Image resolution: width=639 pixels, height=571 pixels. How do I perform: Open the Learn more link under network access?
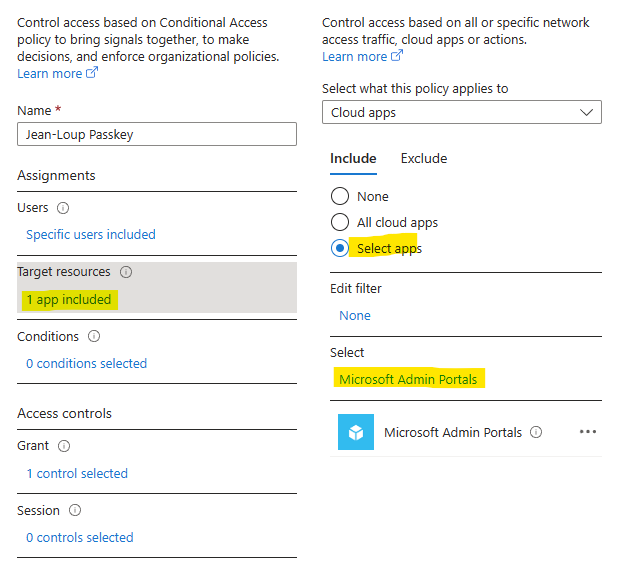(x=355, y=57)
